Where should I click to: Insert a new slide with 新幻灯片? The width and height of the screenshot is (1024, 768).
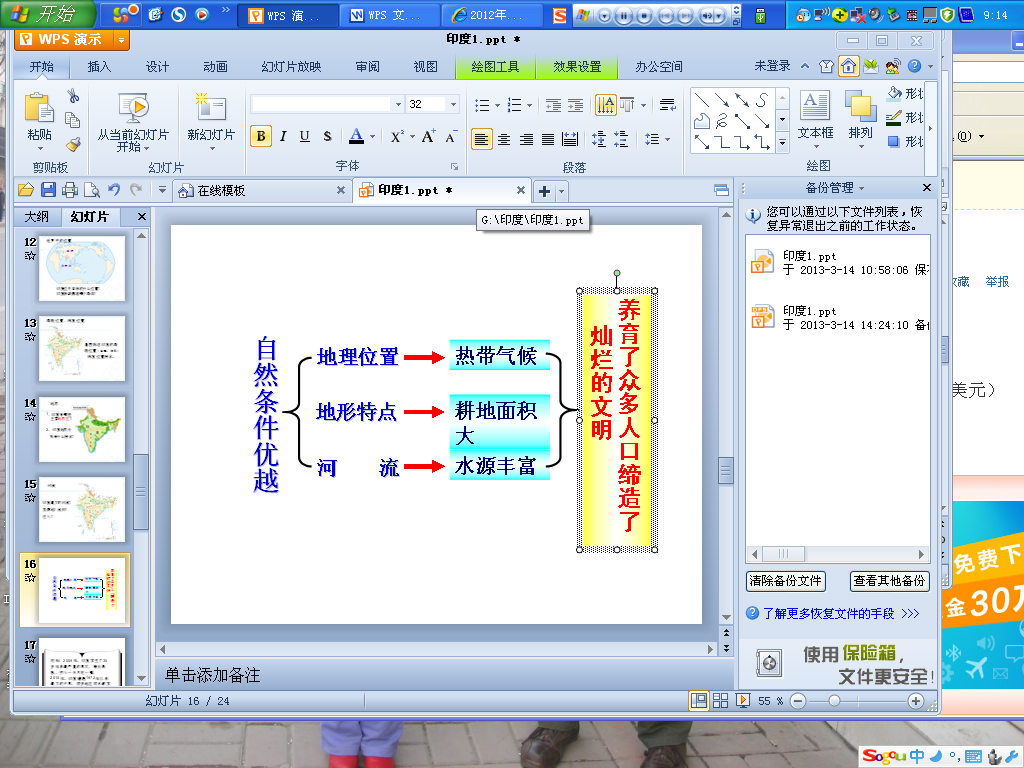(x=209, y=112)
